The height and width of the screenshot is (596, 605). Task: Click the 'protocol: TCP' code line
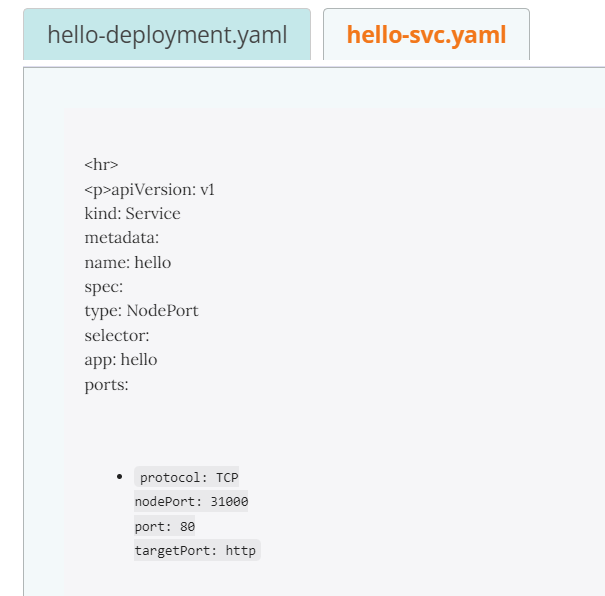point(187,477)
